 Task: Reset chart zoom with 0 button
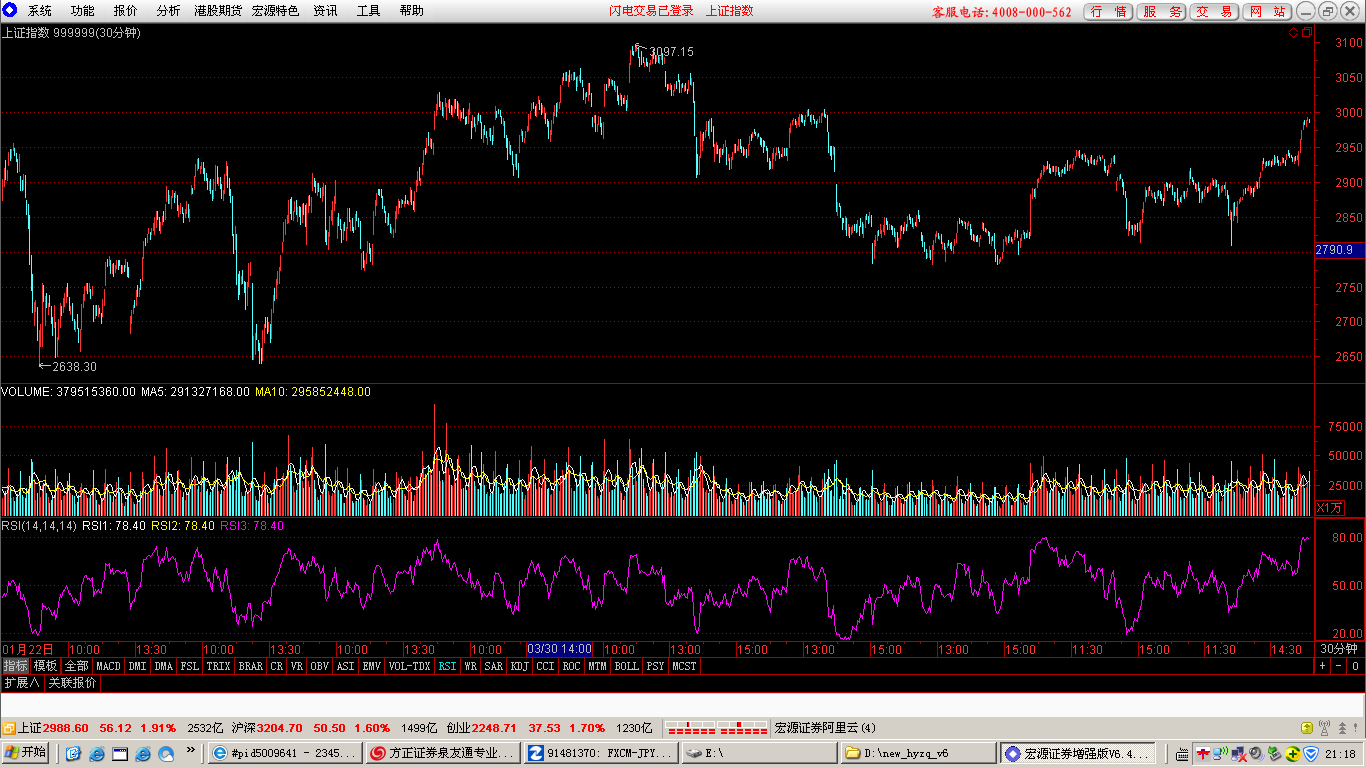click(1355, 665)
